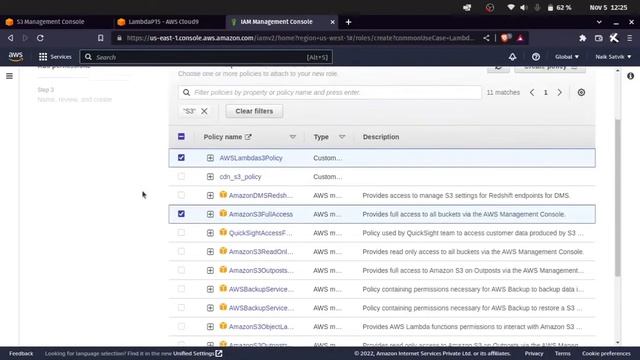Viewport: 640px width, 360px height.
Task: Click the Unified Settings external link icon
Action: pyautogui.click(x=219, y=353)
